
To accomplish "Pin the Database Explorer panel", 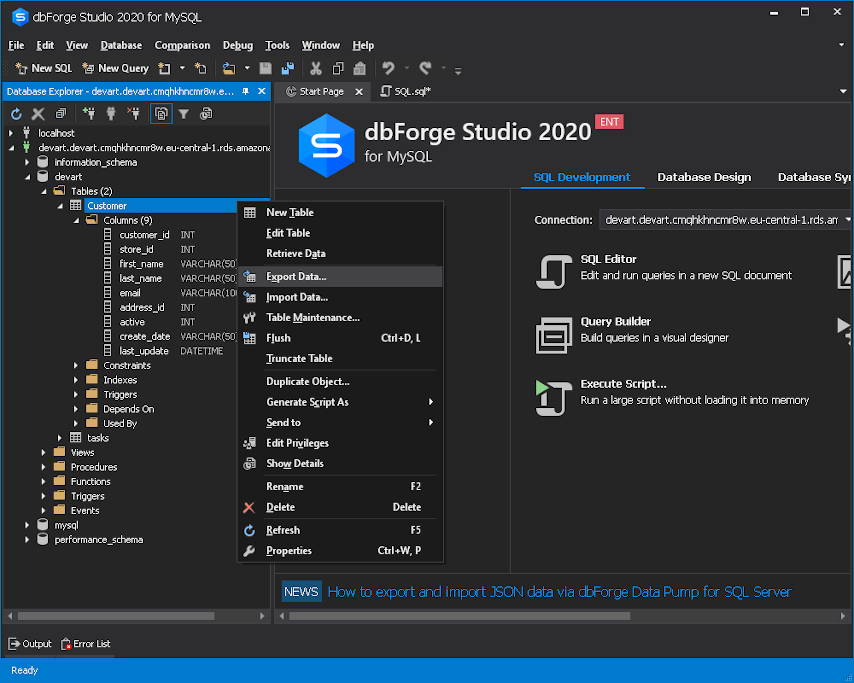I will point(246,92).
